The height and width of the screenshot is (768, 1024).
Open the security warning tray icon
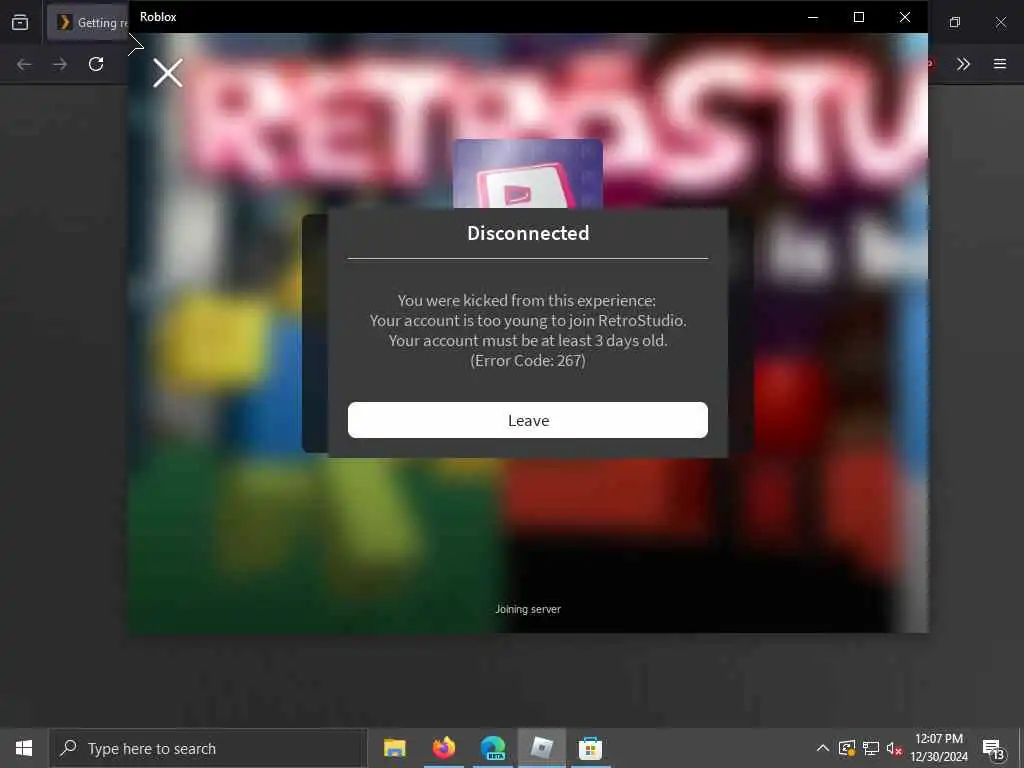coord(847,748)
